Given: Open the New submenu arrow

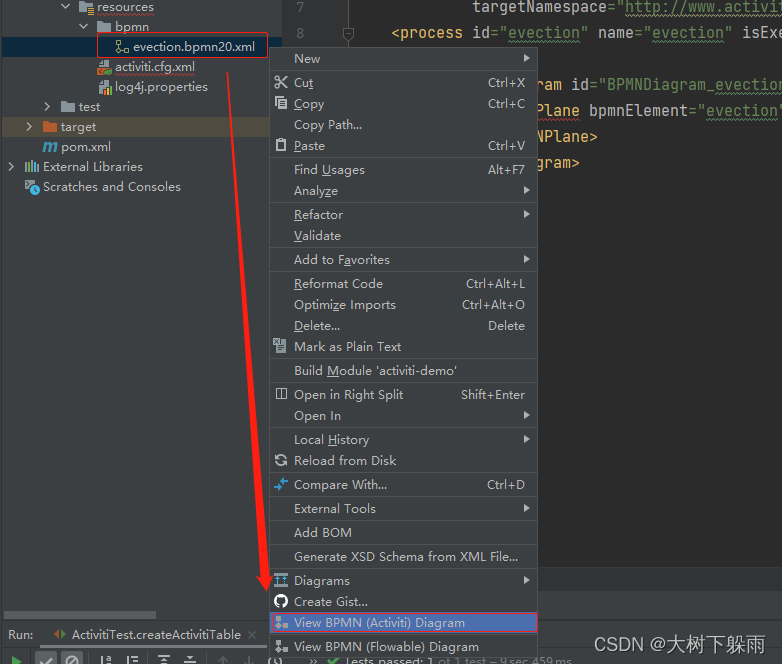Looking at the screenshot, I should 527,58.
